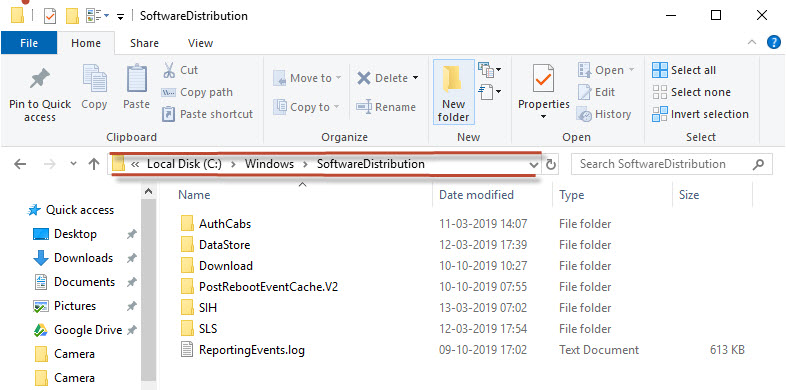Invert selection of items
Screen dimensions: 786x390
click(x=700, y=114)
